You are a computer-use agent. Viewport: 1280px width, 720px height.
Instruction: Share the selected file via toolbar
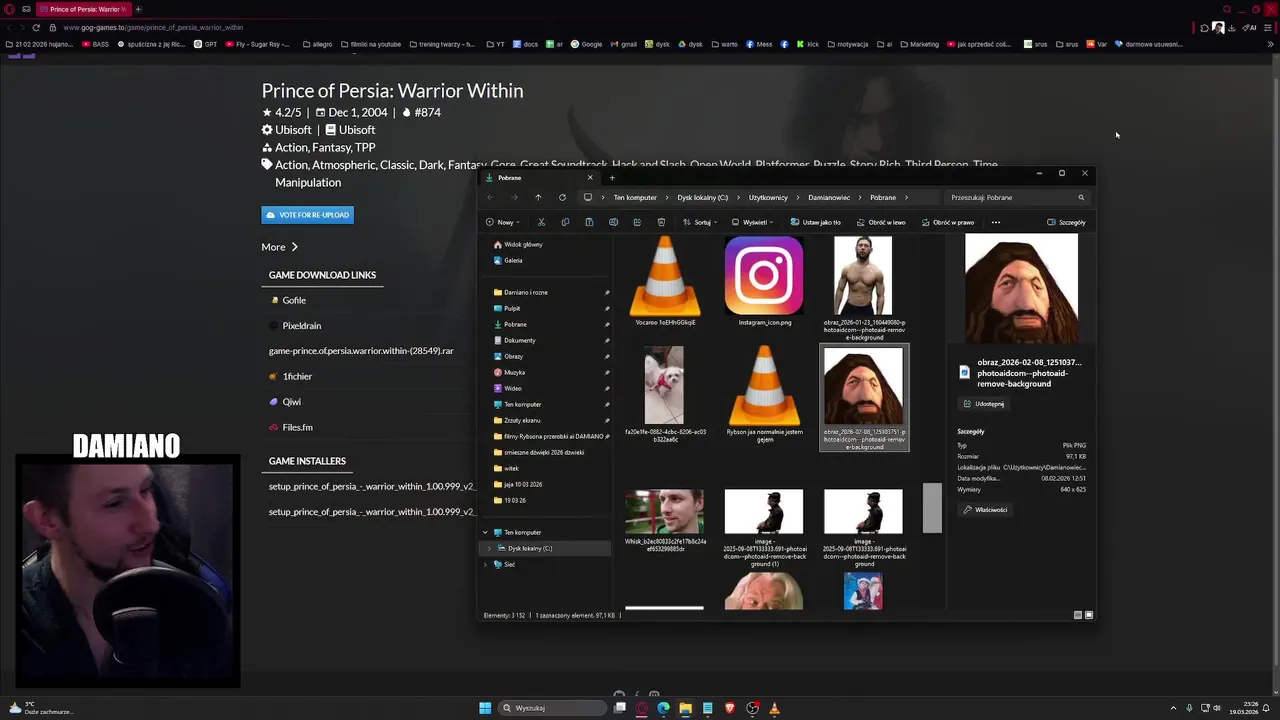click(637, 222)
